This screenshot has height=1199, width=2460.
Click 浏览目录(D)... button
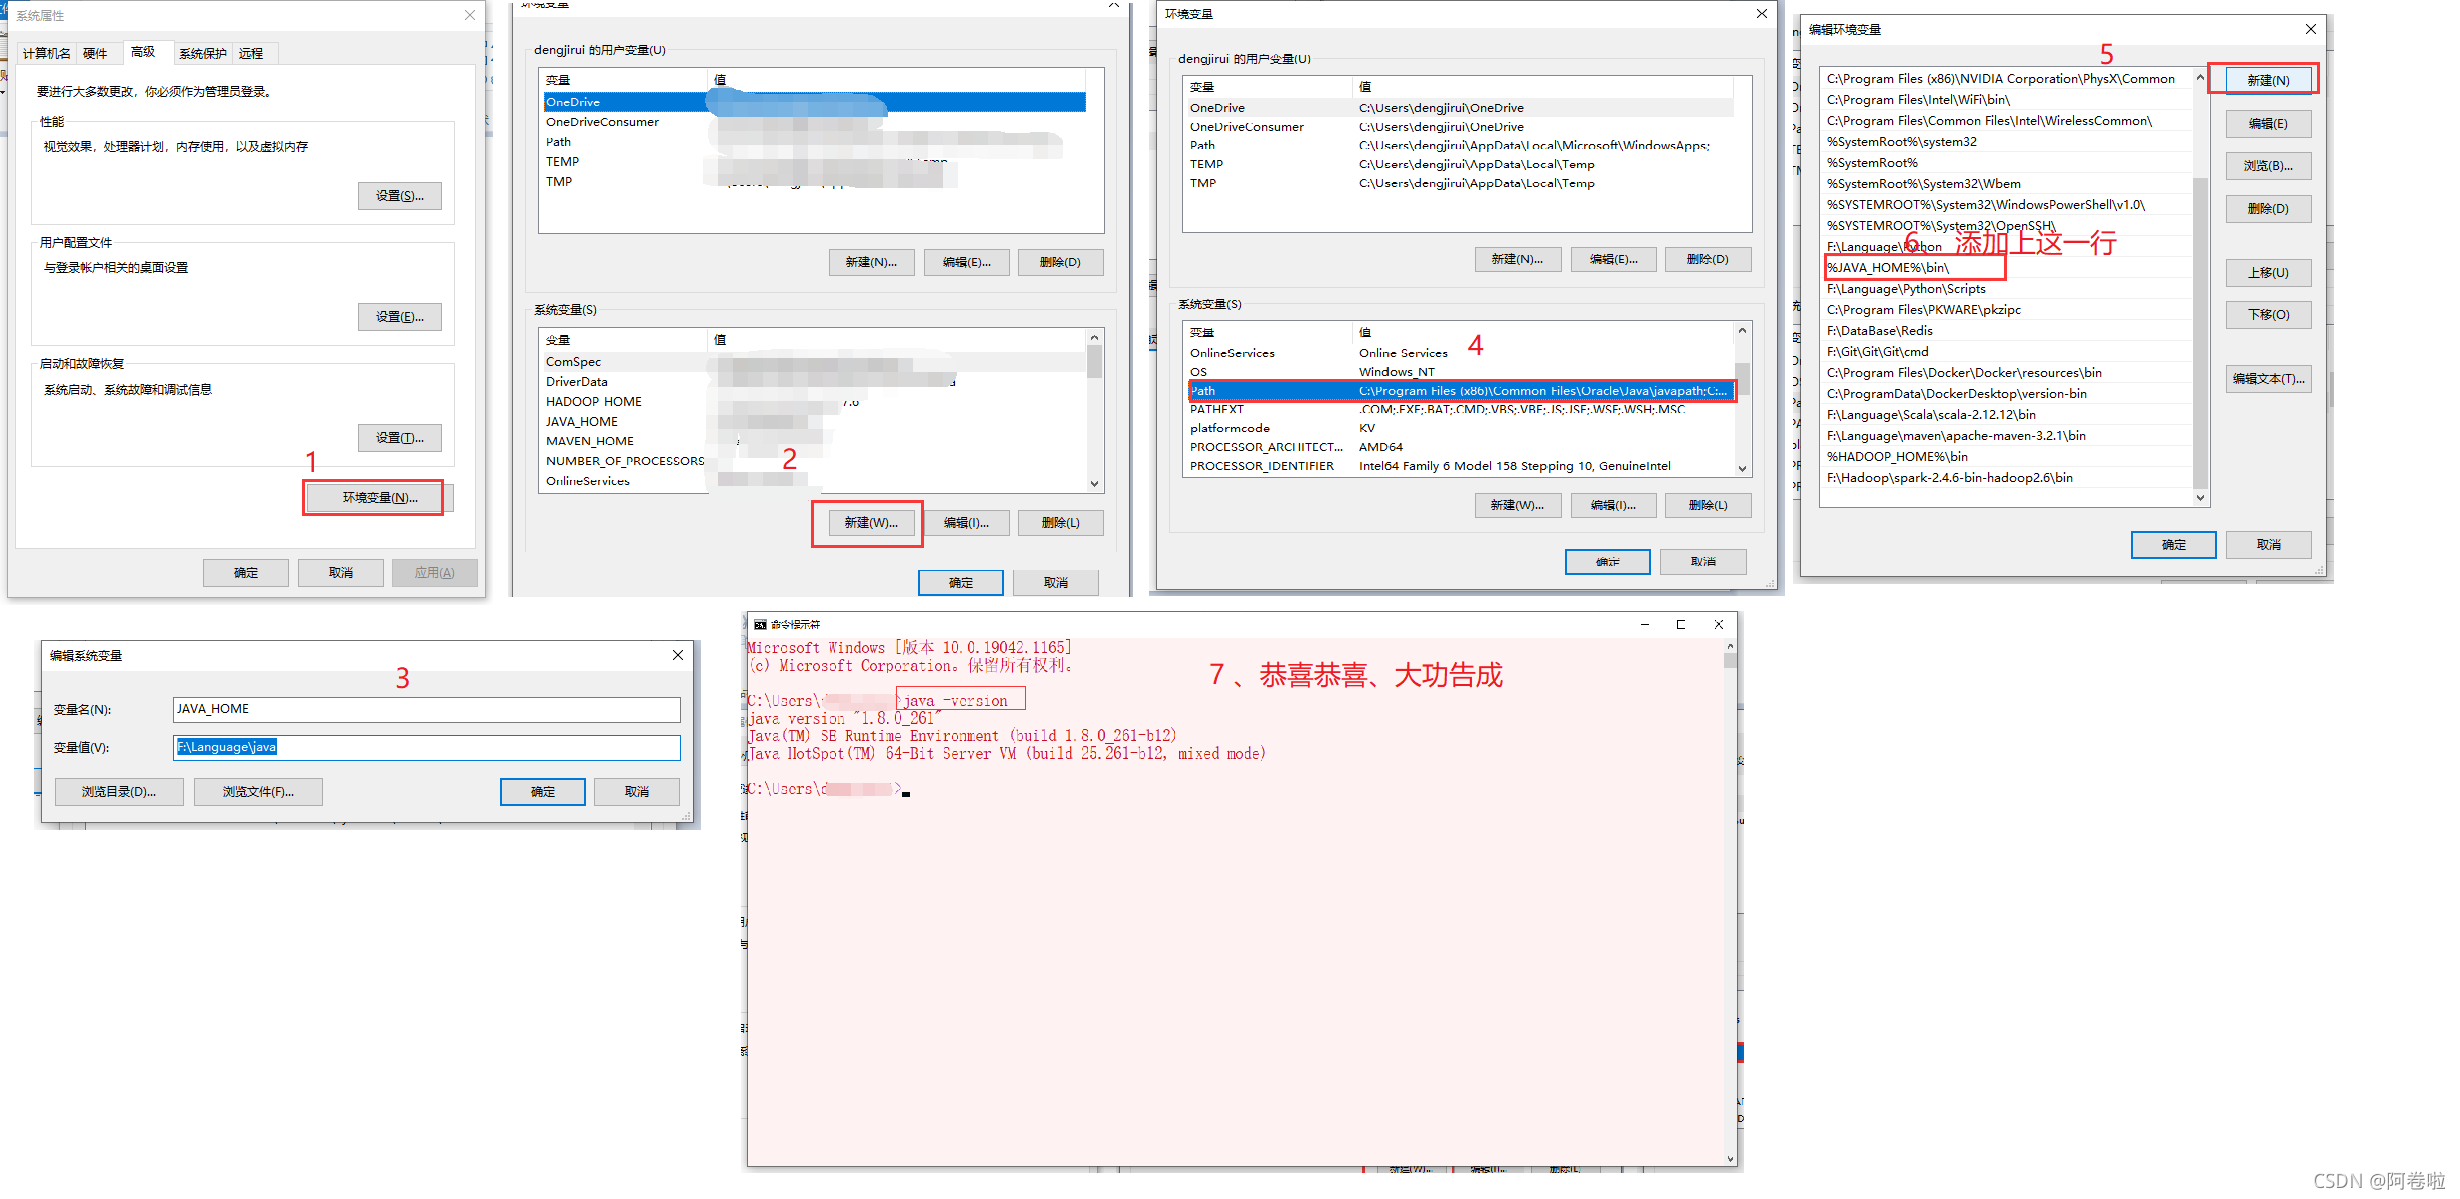pos(119,792)
